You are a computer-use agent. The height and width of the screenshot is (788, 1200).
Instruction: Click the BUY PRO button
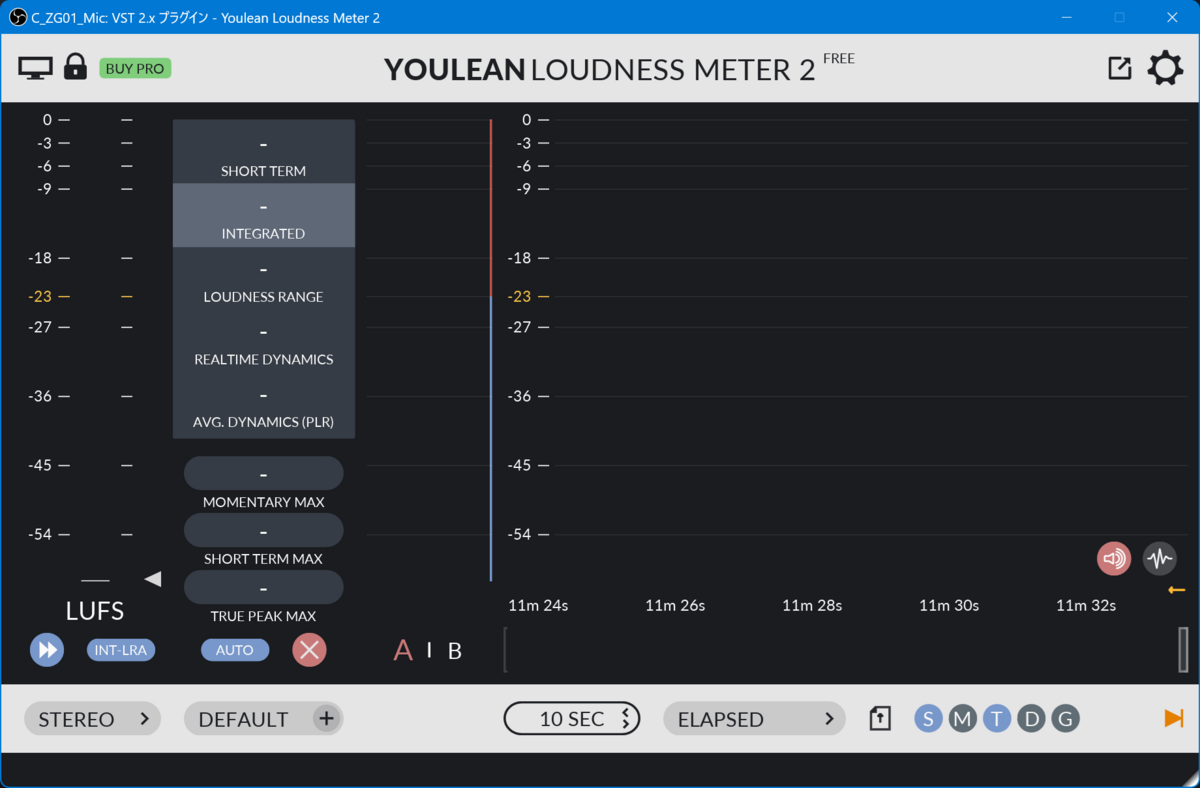click(135, 68)
